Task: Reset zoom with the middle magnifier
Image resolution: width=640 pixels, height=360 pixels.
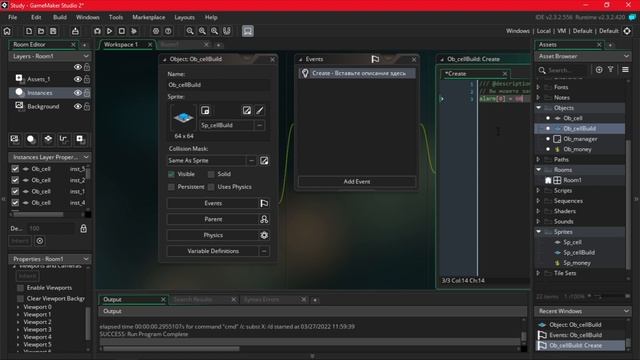Action: pyautogui.click(x=202, y=31)
